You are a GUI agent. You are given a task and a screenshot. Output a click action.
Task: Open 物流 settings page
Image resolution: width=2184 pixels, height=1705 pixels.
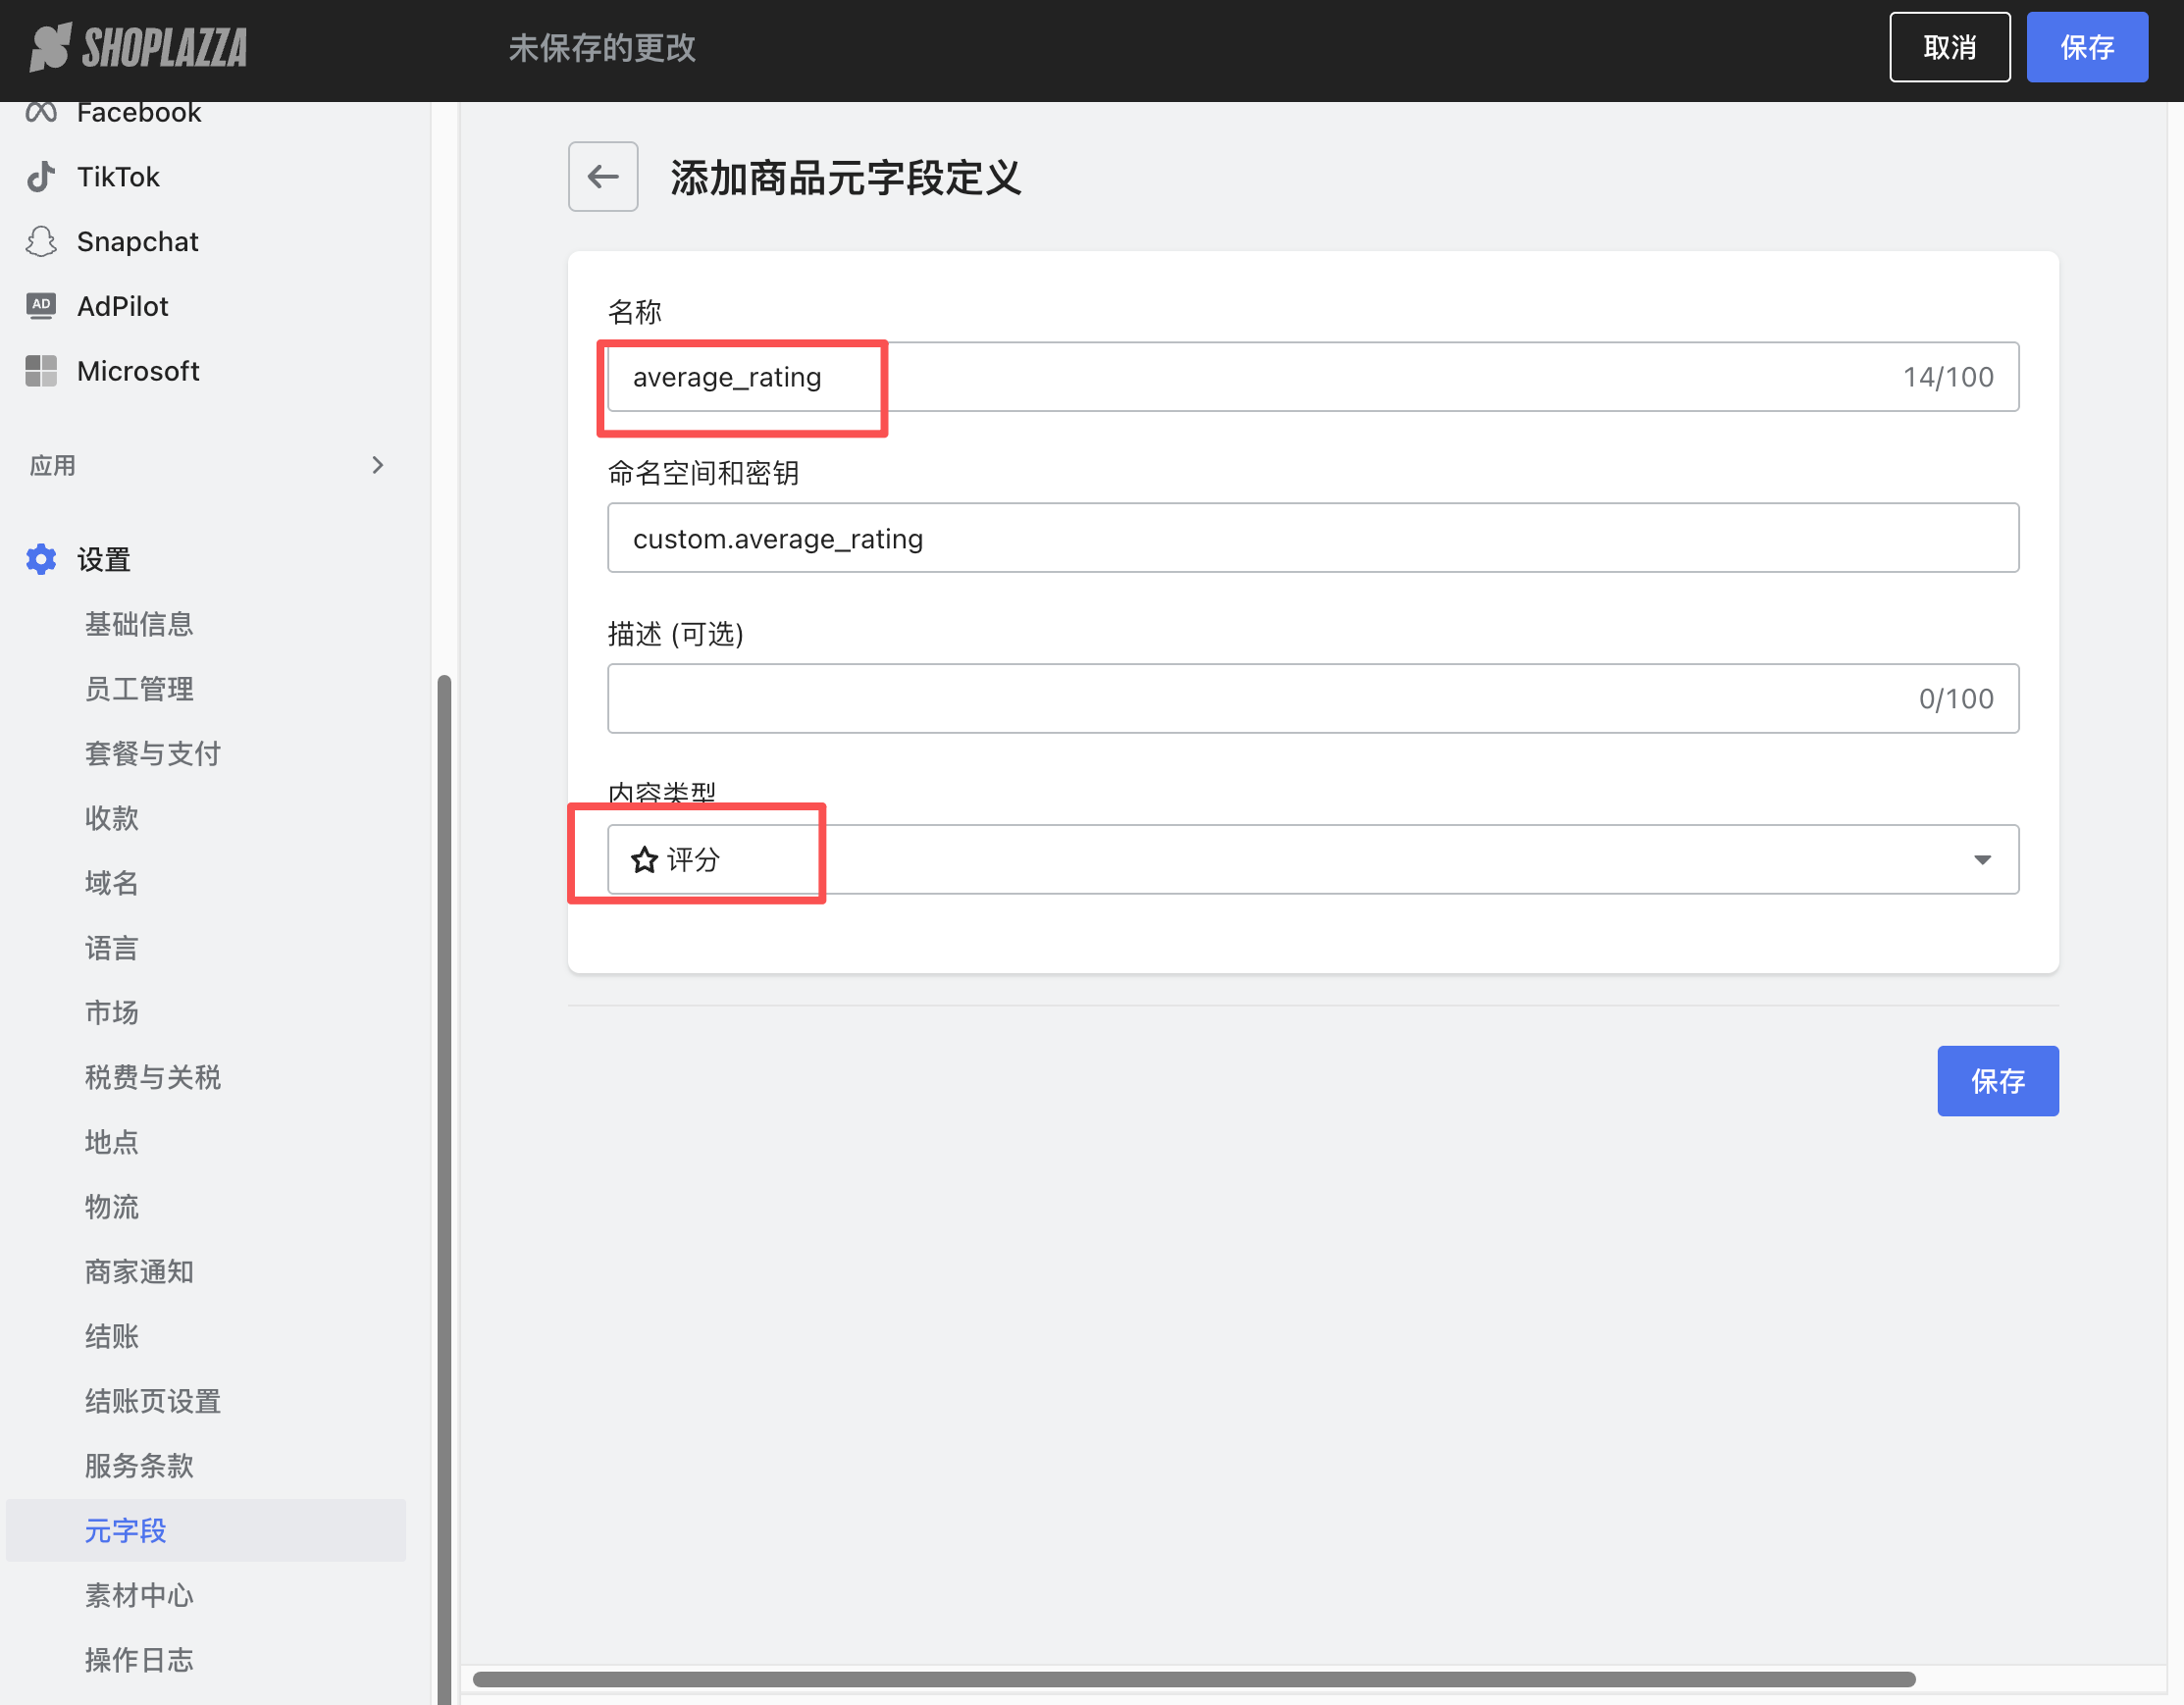(112, 1207)
